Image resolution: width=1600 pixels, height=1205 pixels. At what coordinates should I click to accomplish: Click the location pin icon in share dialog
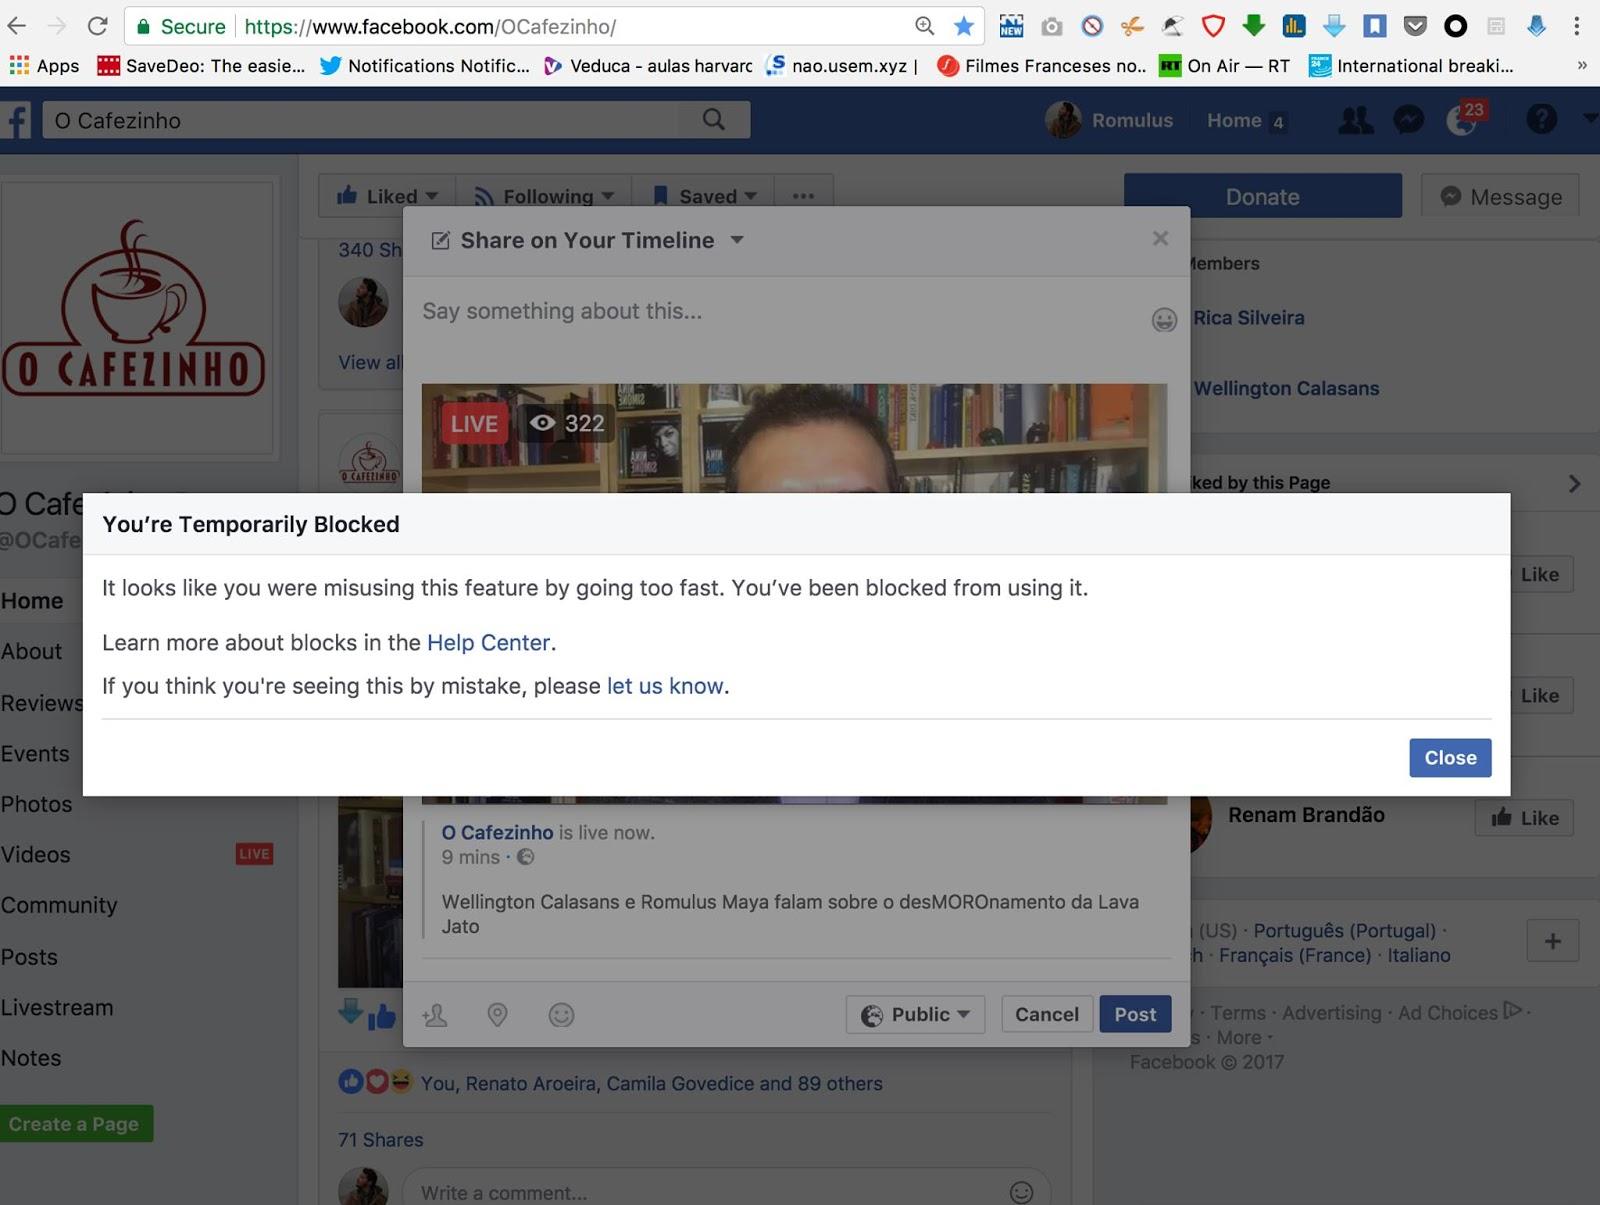pos(497,1015)
